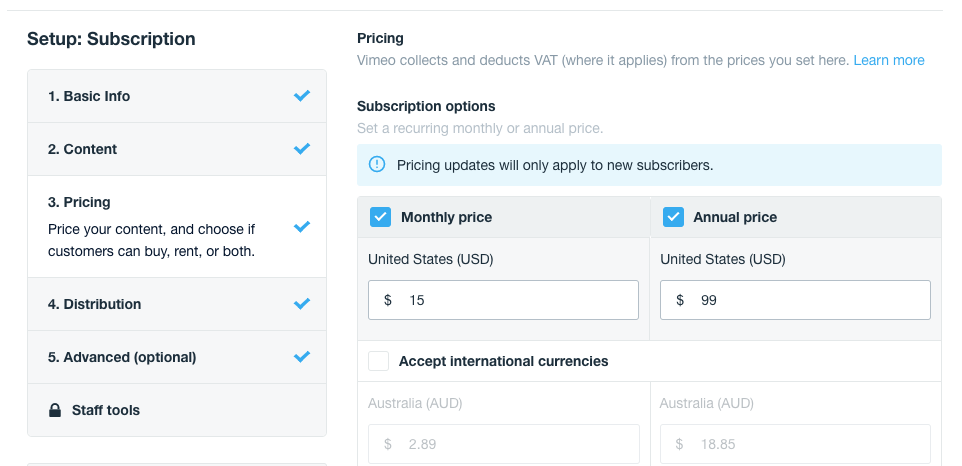Click the checkmark icon beside Content
Screen dimensions: 962x466
point(302,149)
